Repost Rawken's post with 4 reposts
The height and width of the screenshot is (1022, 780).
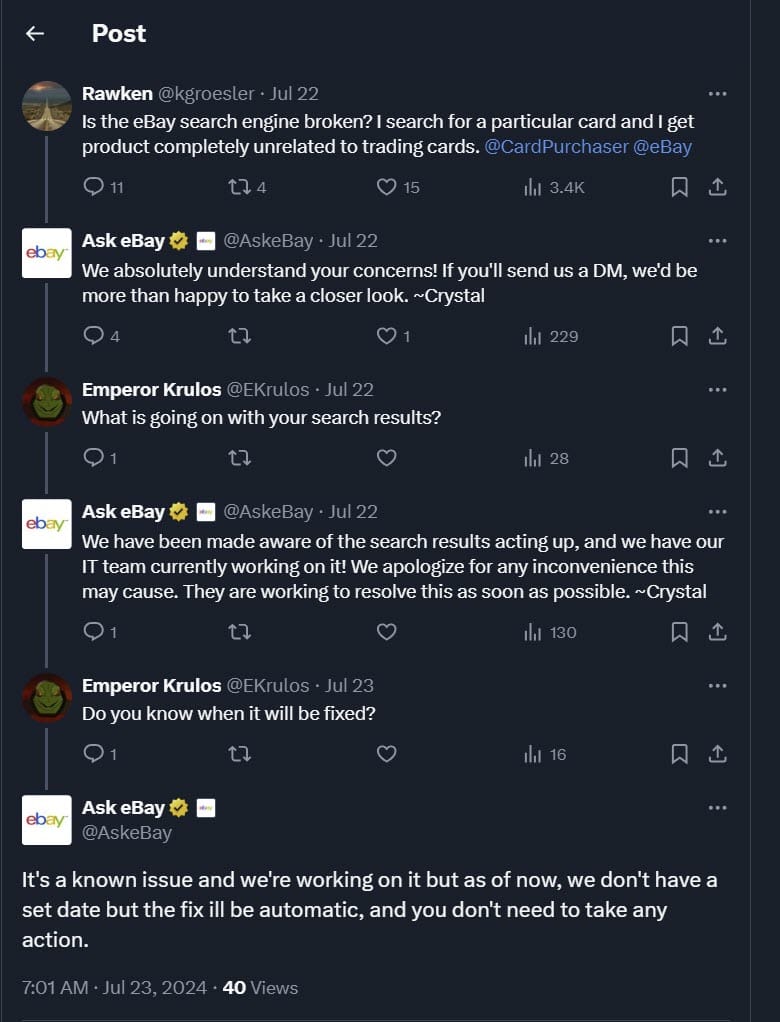pos(240,187)
